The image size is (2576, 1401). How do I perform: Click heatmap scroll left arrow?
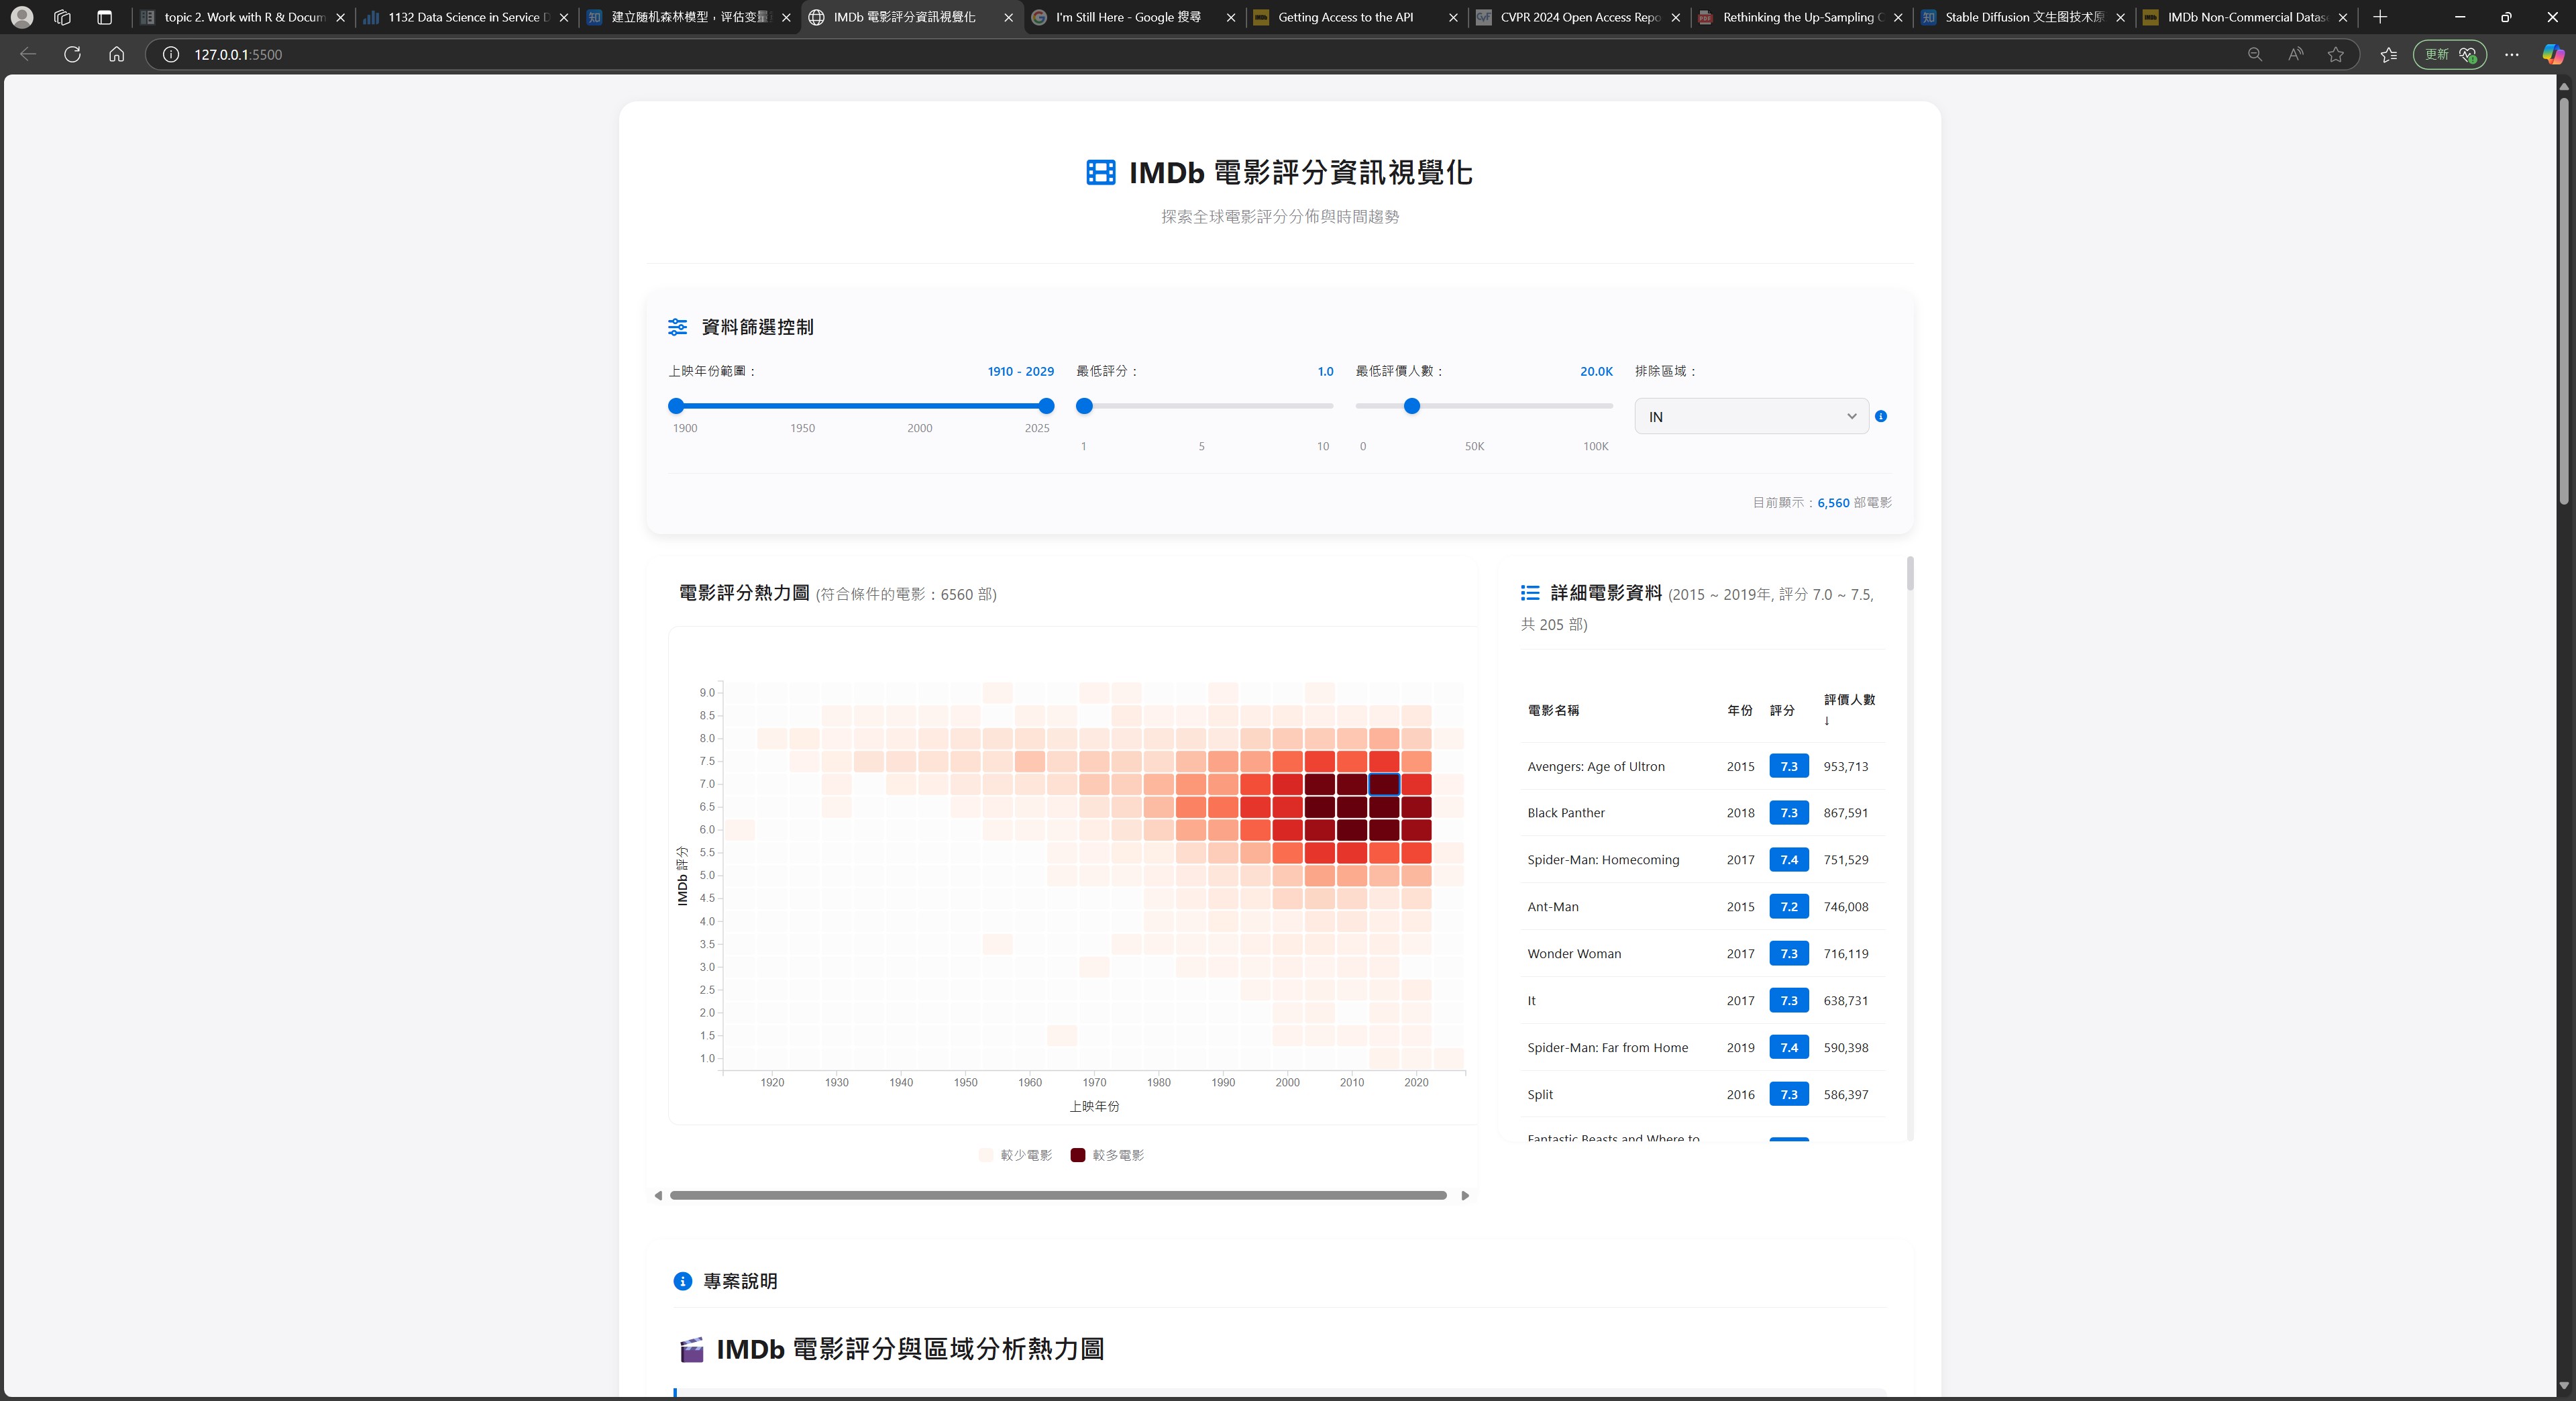[x=658, y=1195]
